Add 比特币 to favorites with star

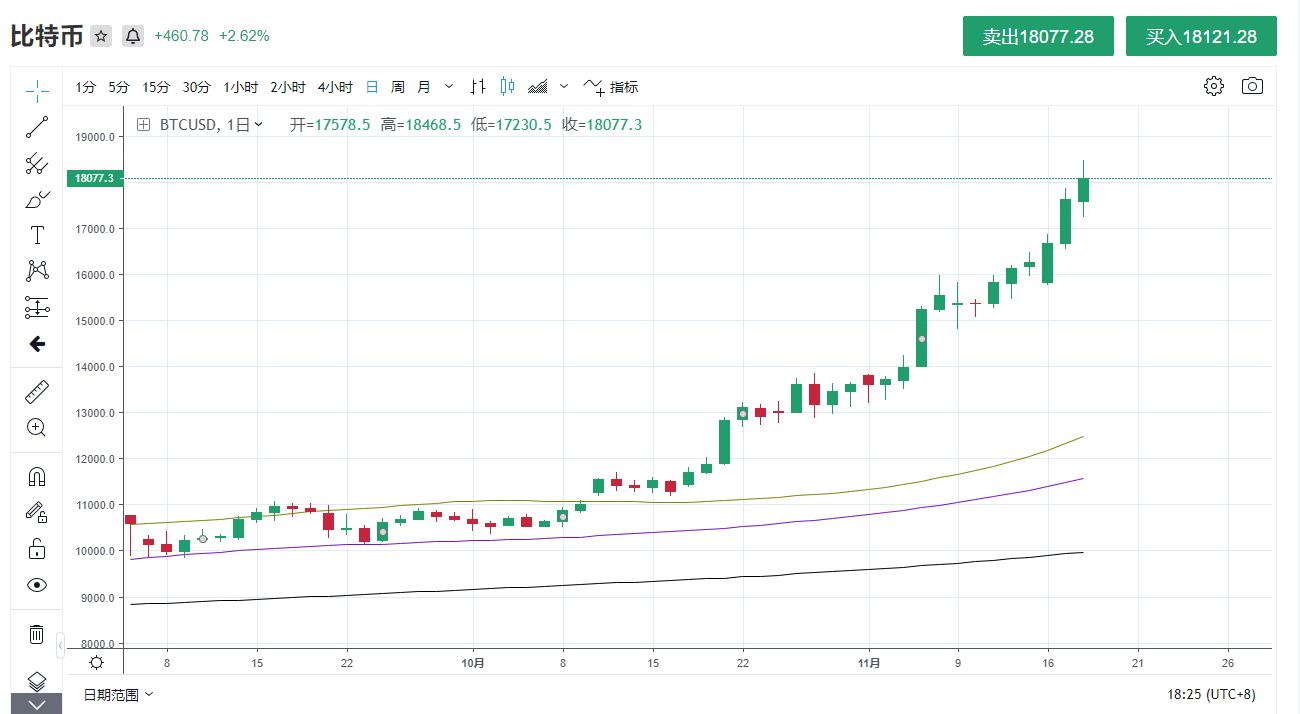[x=101, y=36]
